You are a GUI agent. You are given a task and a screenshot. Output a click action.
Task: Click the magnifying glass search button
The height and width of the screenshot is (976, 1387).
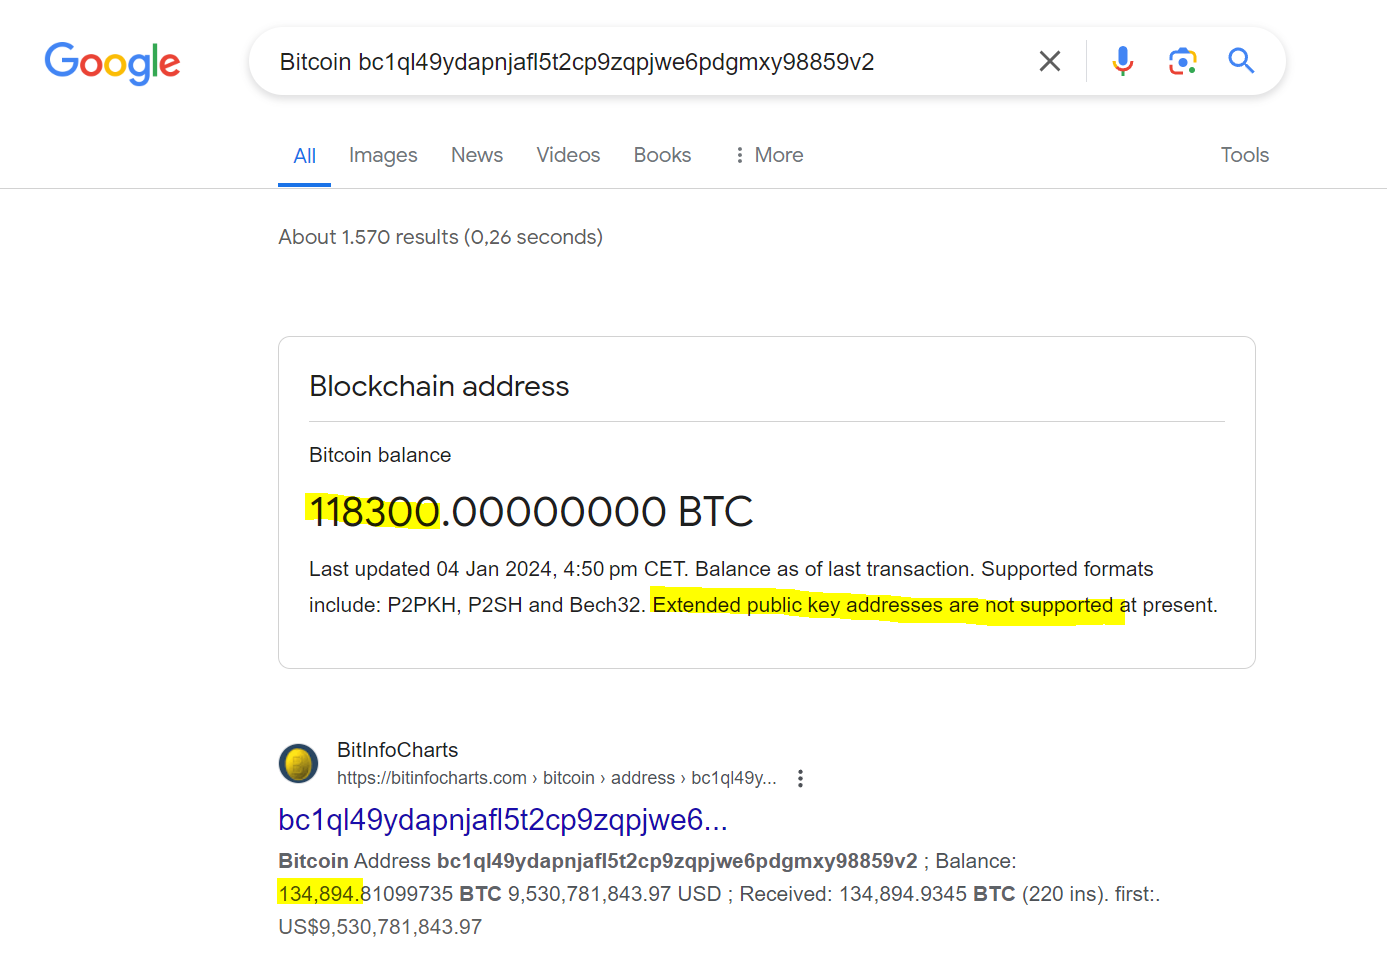coord(1241,61)
